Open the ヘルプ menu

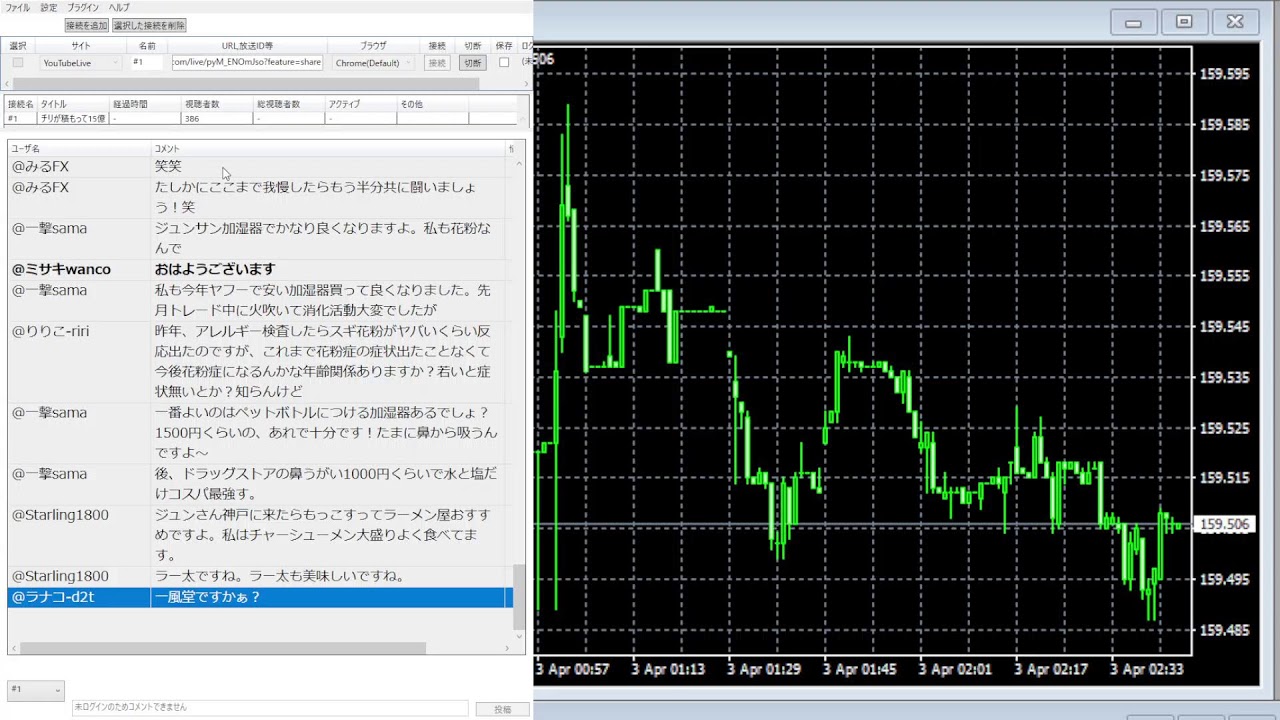point(119,7)
